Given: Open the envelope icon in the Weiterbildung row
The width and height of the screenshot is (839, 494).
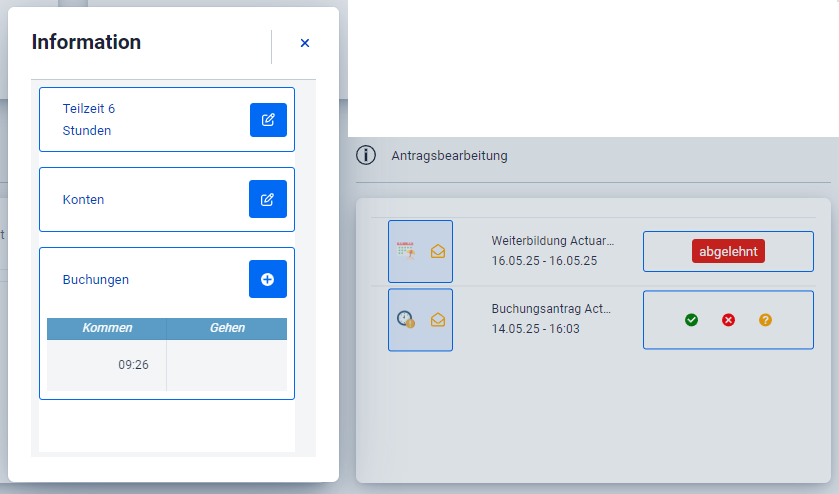Looking at the screenshot, I should 438,252.
